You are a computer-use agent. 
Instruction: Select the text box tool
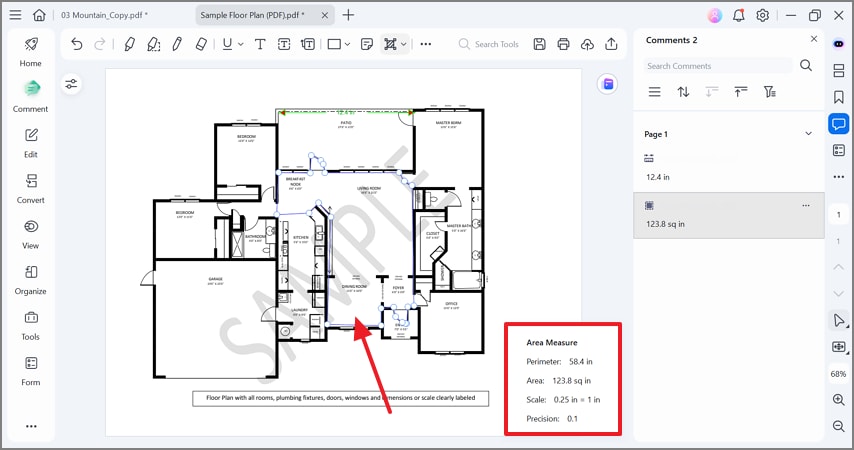[284, 44]
